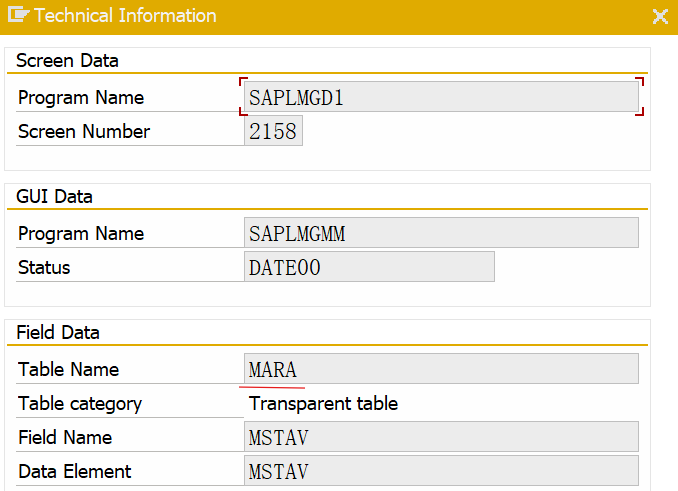
Task: Select the Field Name value MSTAV
Action: [441, 437]
